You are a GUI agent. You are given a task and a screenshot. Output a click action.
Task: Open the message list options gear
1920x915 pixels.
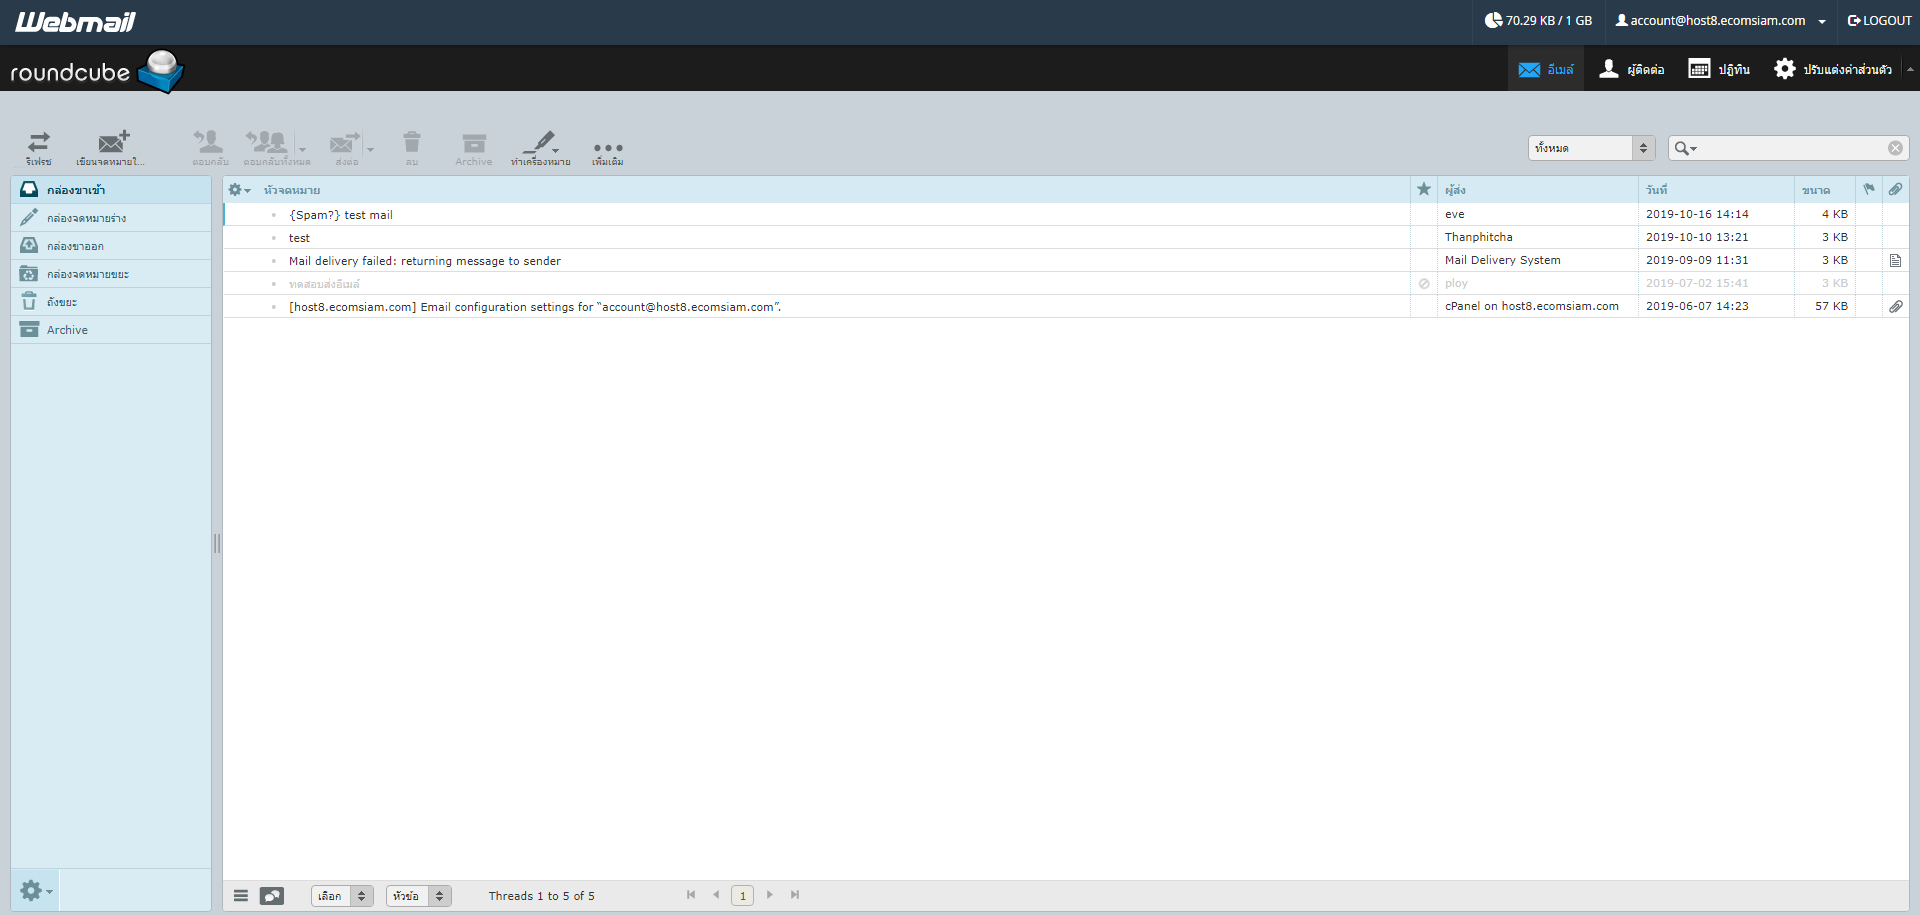(x=238, y=189)
